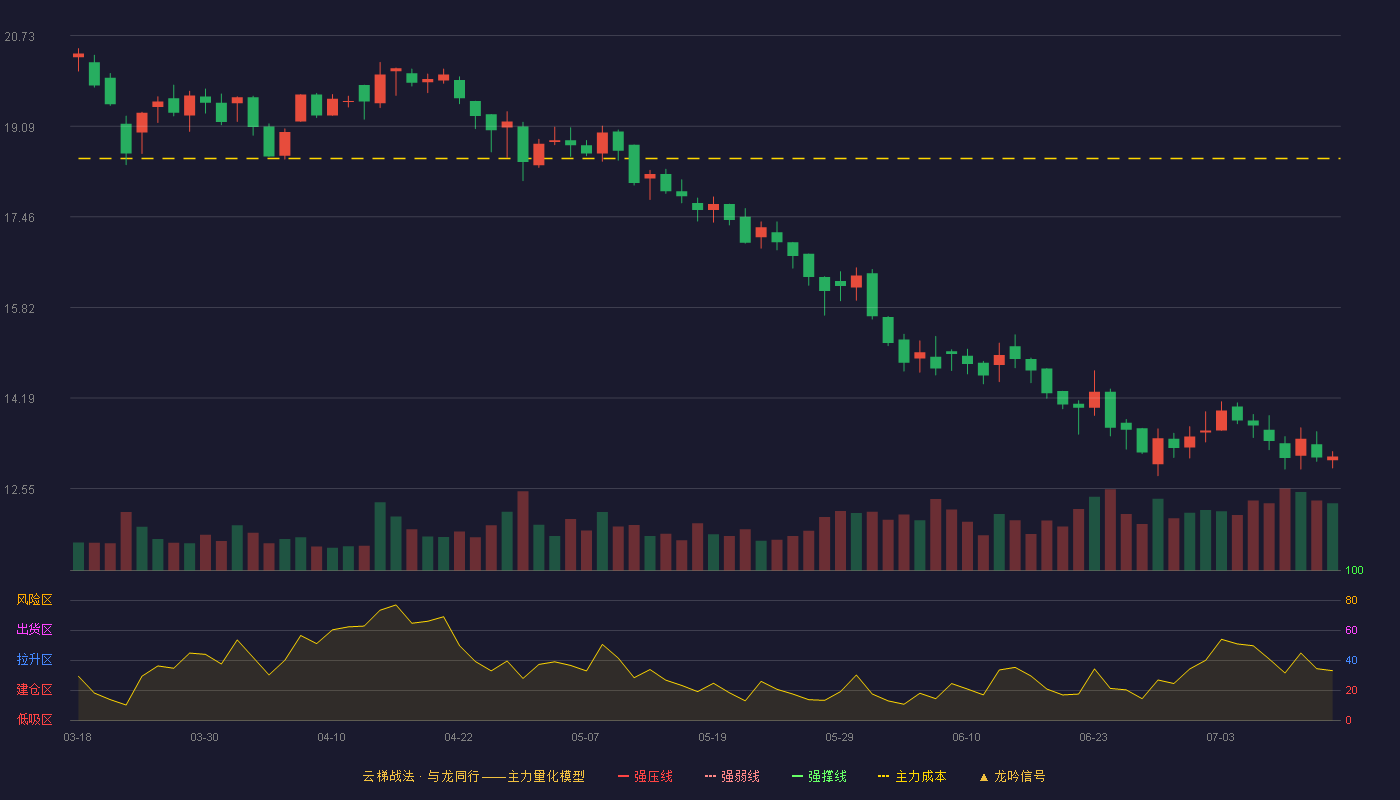
Task: Click the 05-07 date axis label
Action: [x=585, y=737]
